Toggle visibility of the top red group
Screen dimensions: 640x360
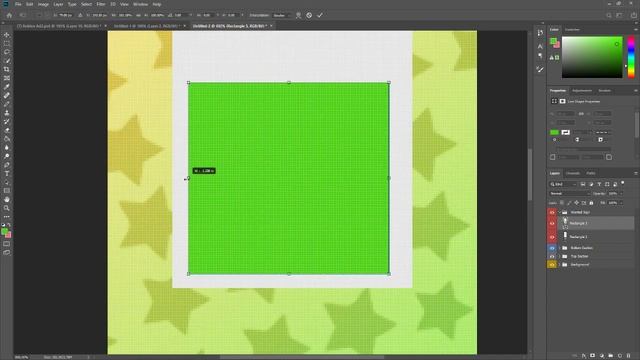(552, 212)
